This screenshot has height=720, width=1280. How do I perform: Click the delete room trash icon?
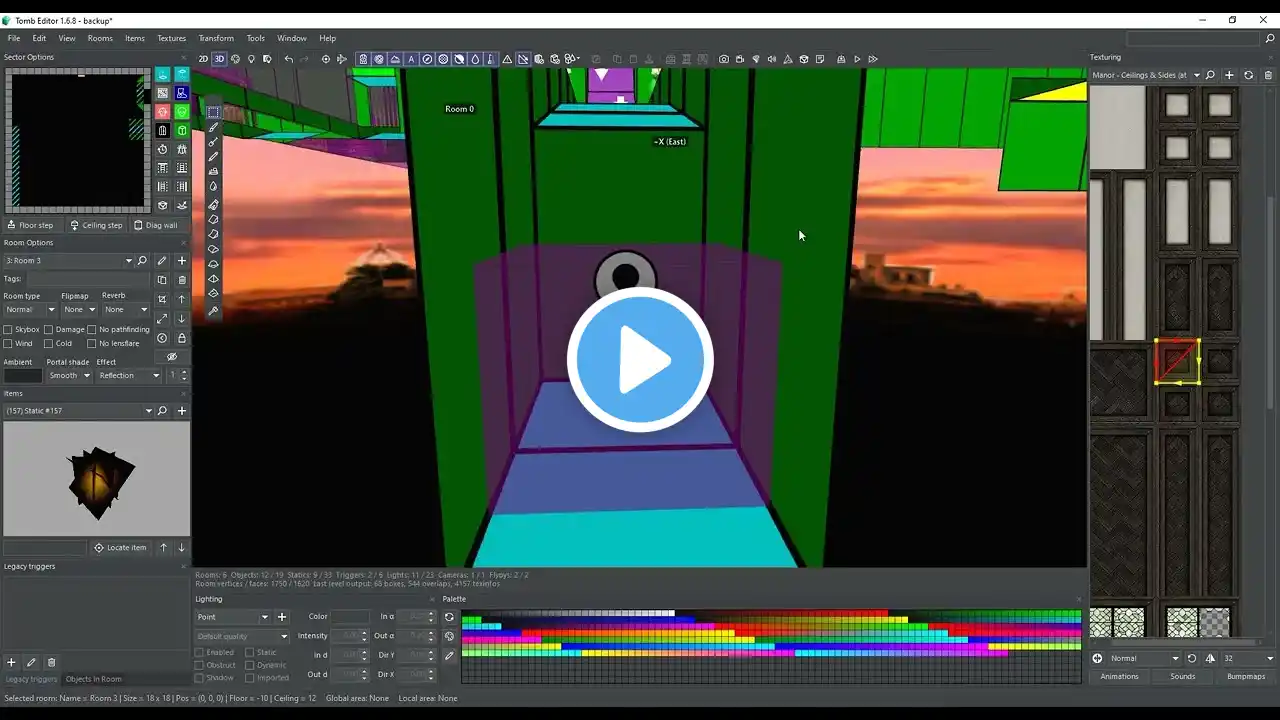pyautogui.click(x=182, y=280)
